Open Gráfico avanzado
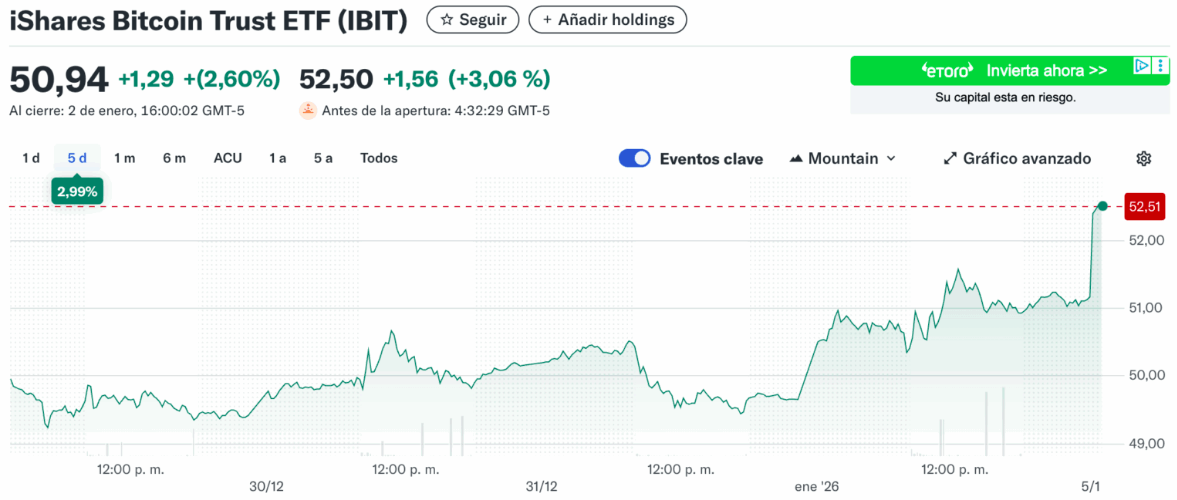 tap(1017, 158)
